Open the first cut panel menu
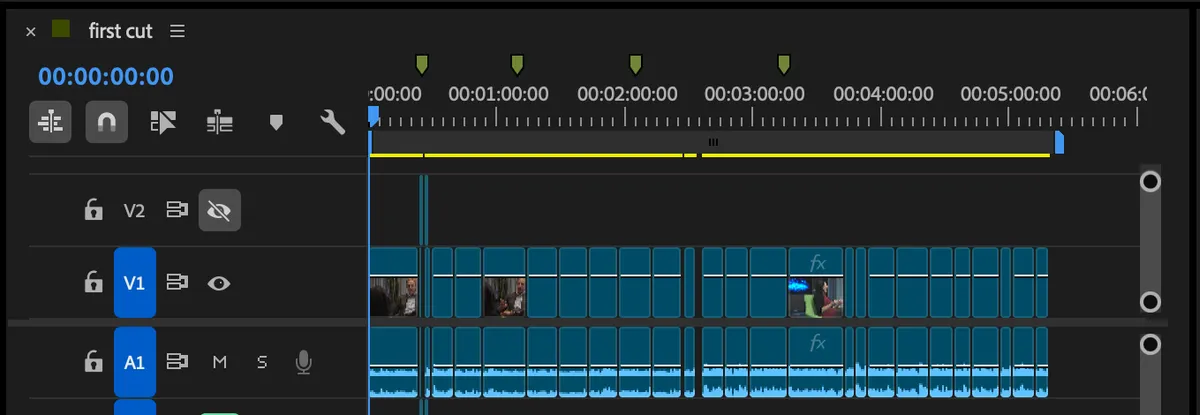1200x415 pixels. 177,31
